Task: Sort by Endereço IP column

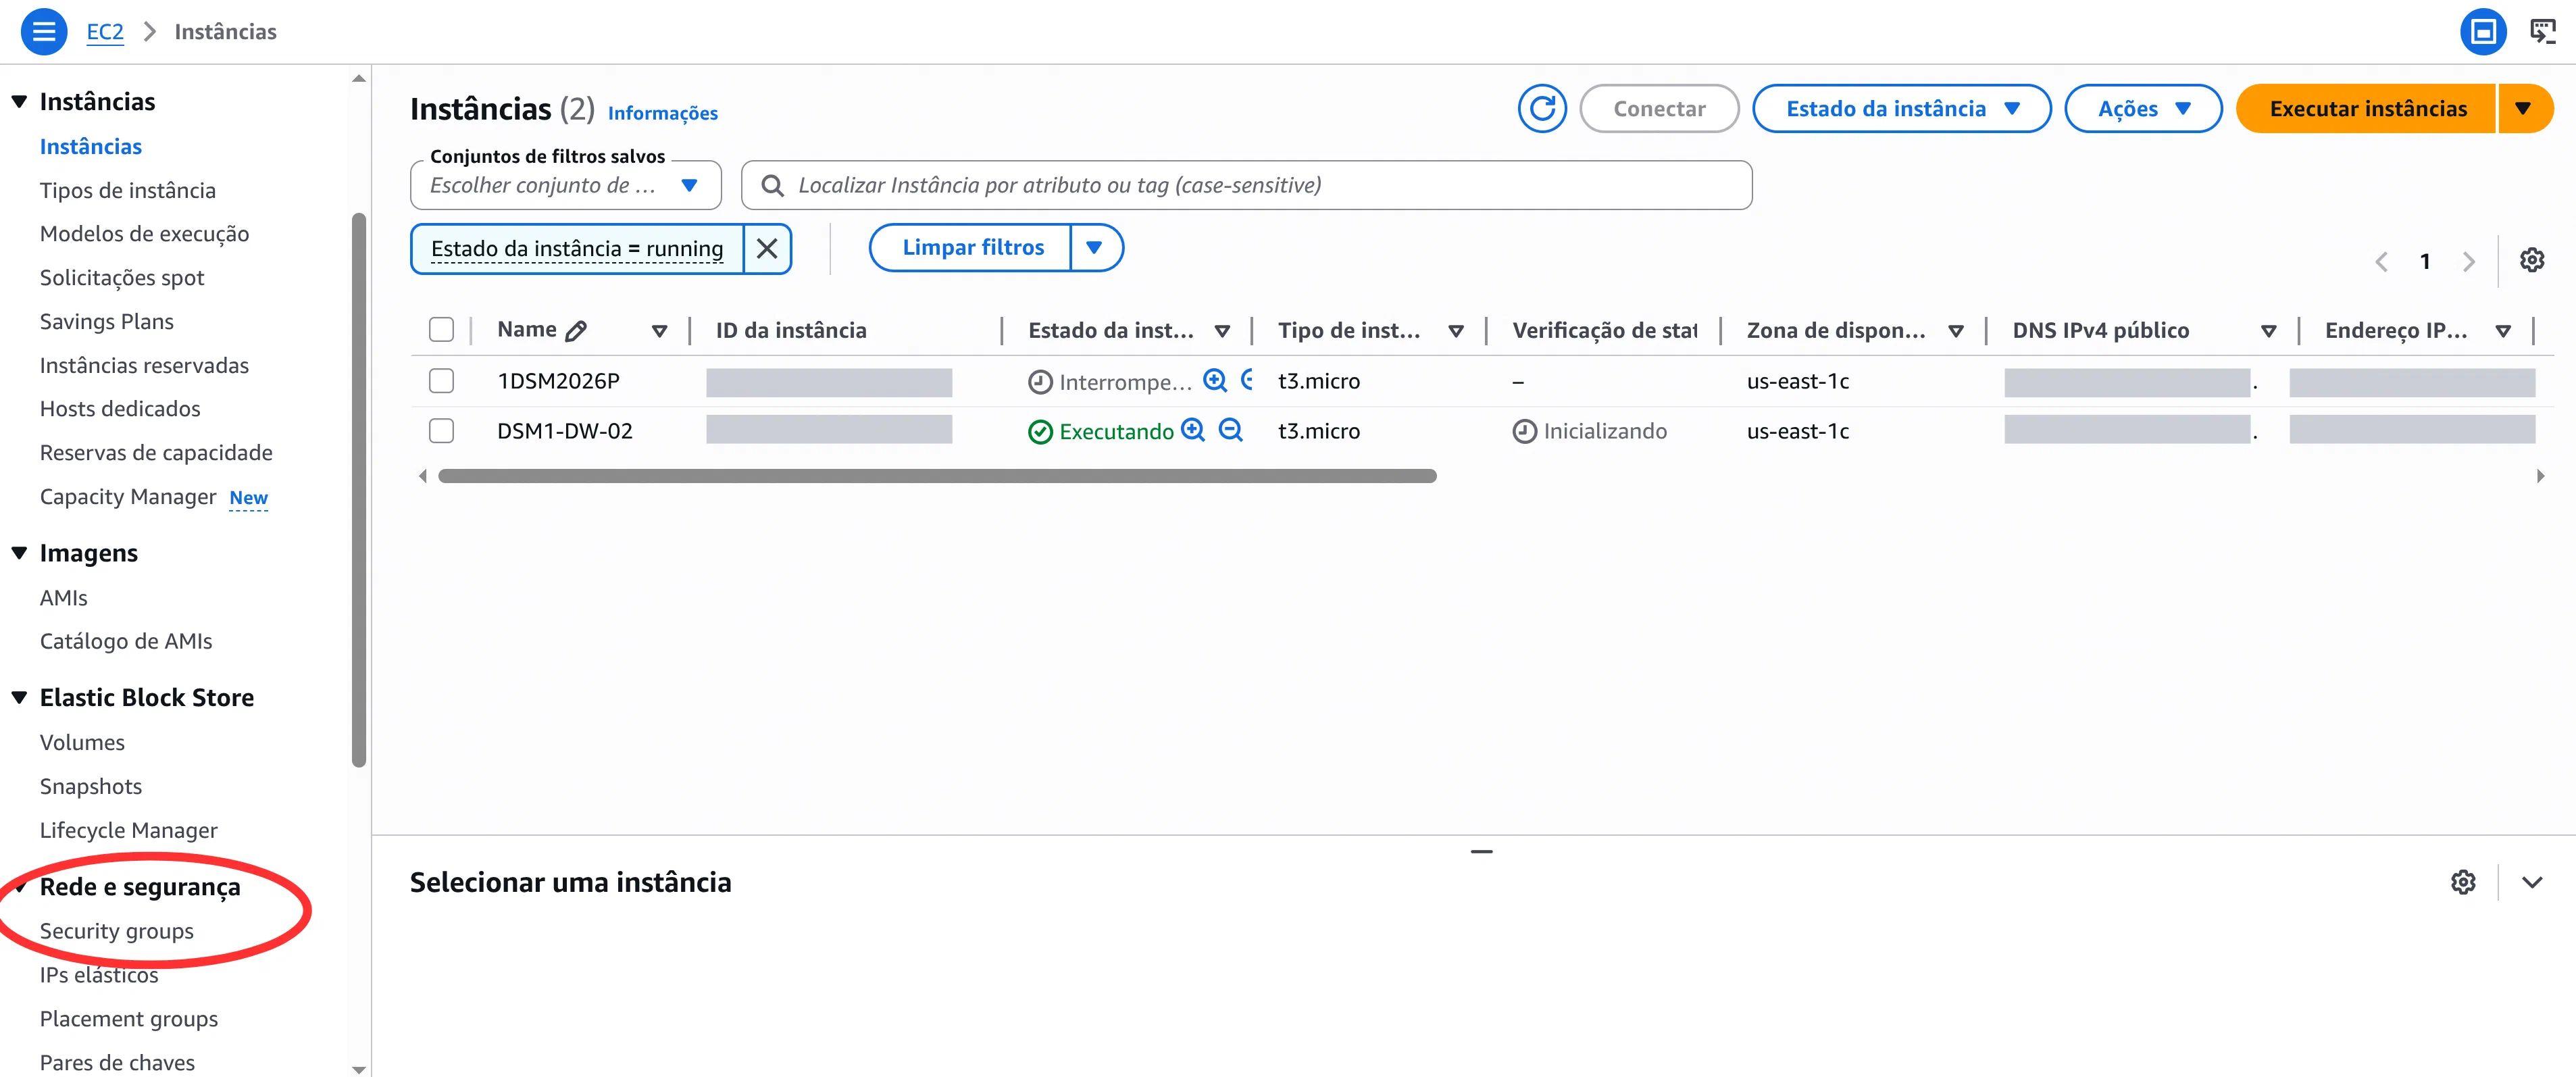Action: click(x=2503, y=331)
